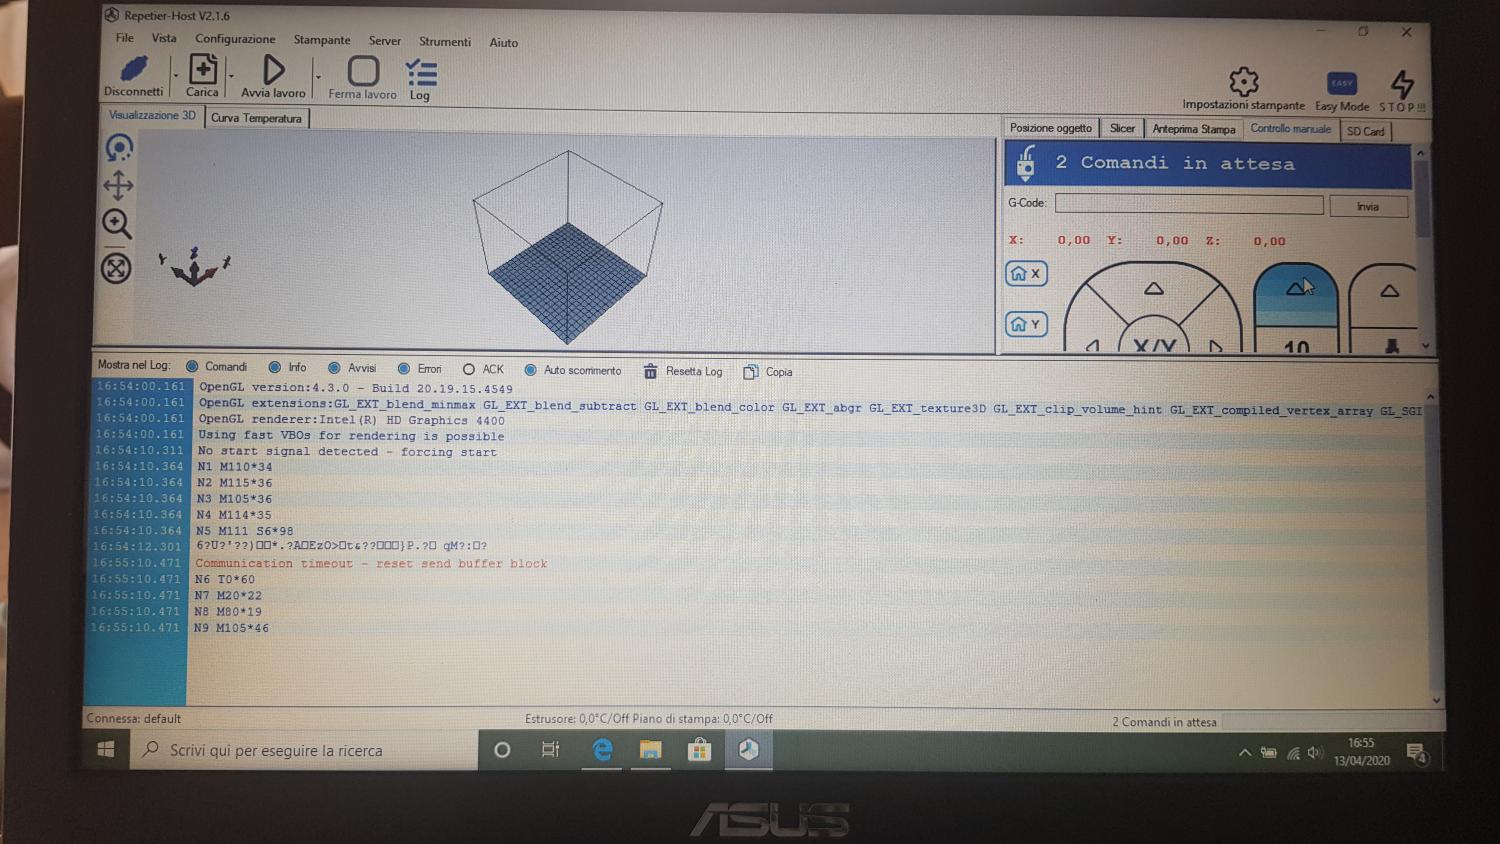Open Windows Start menu

pyautogui.click(x=106, y=749)
